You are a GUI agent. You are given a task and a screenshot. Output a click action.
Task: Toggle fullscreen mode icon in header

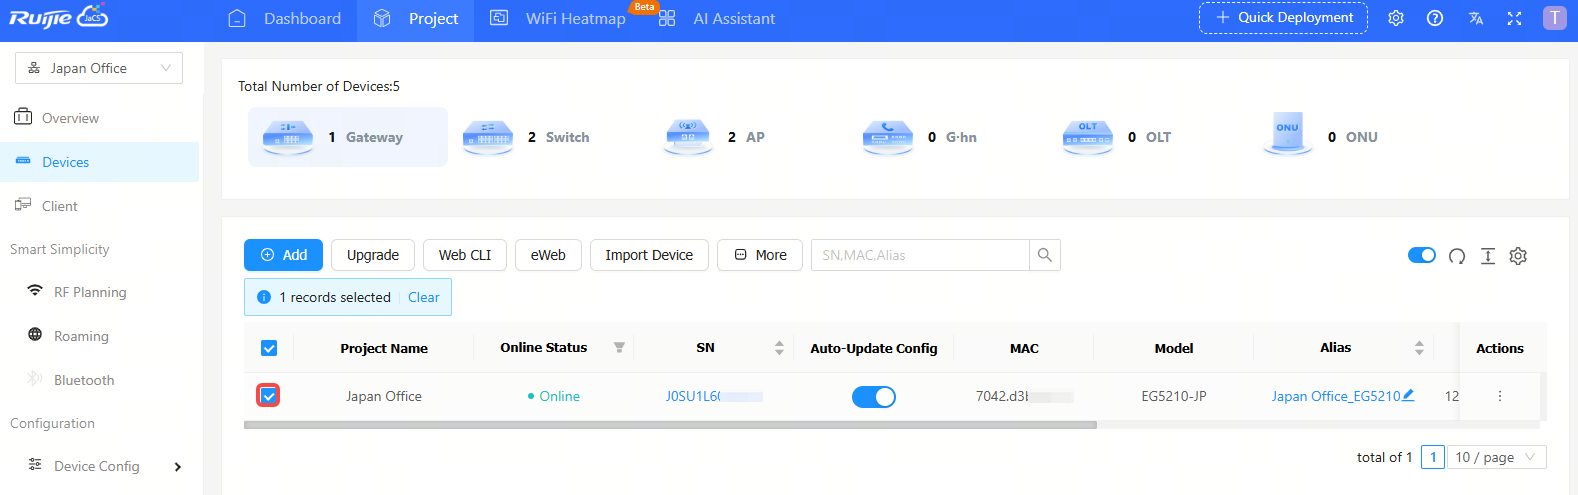coord(1514,18)
